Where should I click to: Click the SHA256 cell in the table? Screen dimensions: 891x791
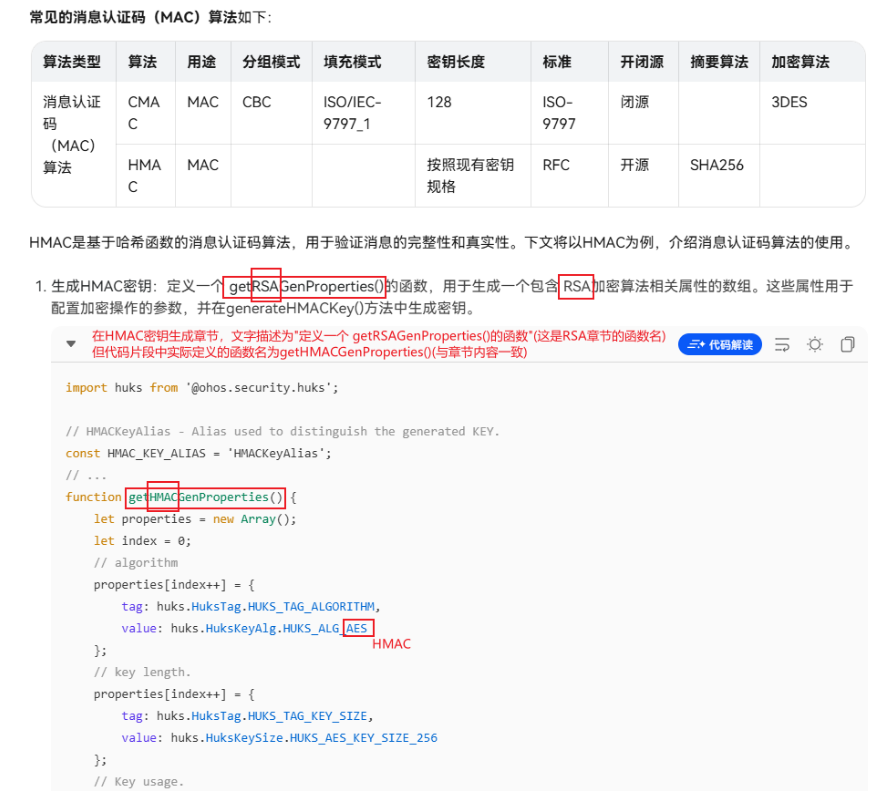[x=717, y=165]
